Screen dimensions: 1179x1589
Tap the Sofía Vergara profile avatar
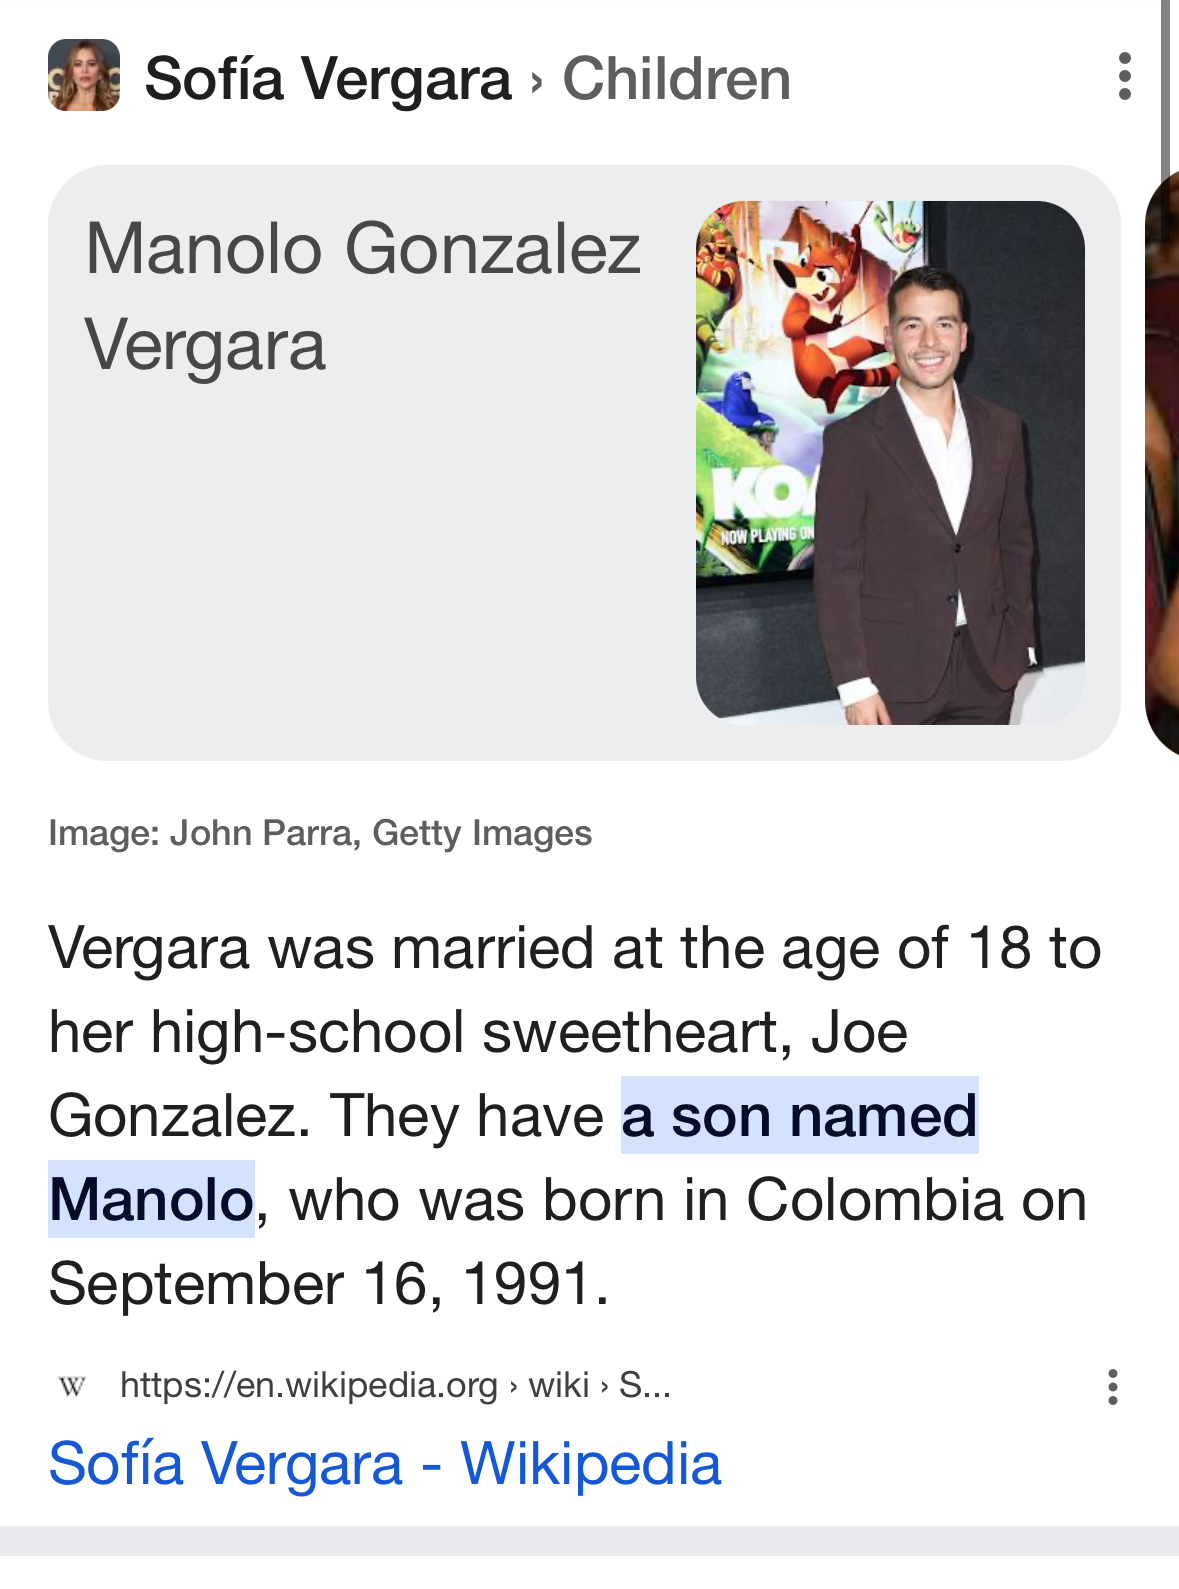click(84, 76)
